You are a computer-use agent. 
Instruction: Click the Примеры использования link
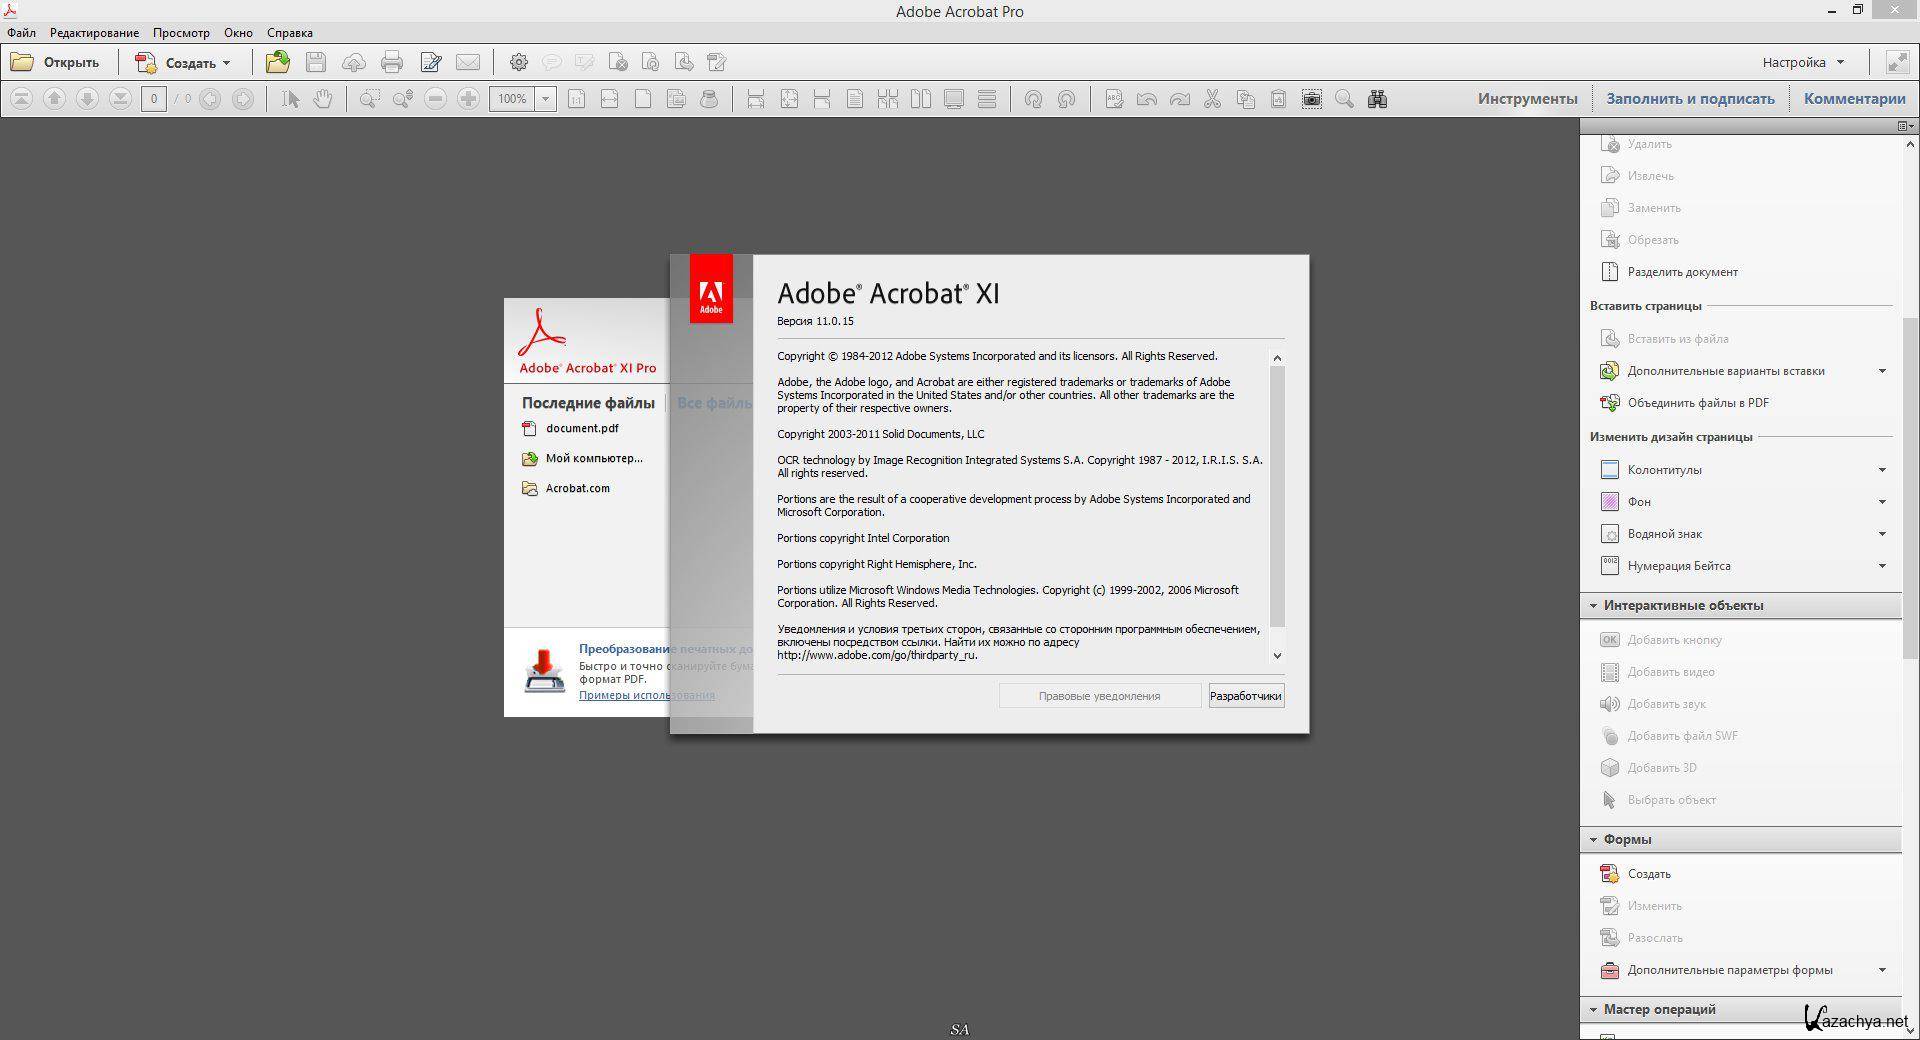[x=646, y=695]
